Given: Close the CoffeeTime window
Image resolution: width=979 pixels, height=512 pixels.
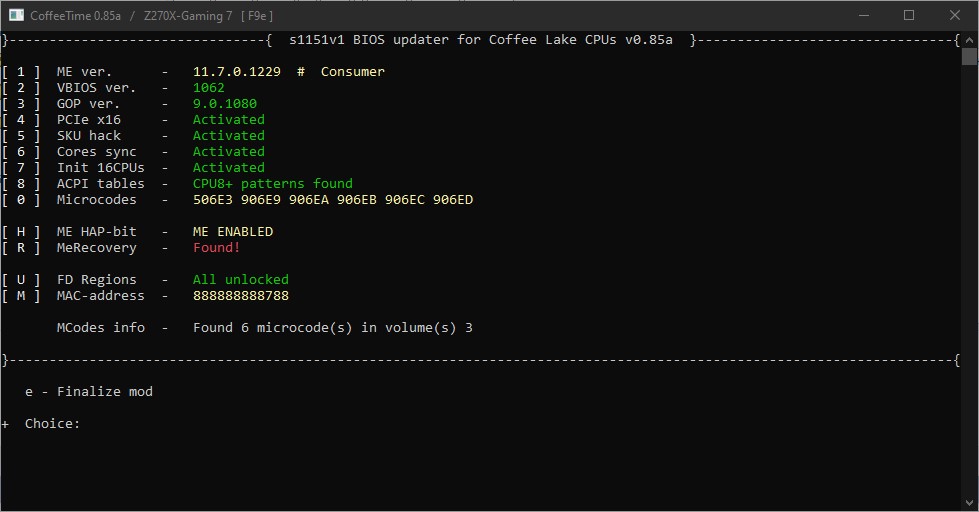Looking at the screenshot, I should click(955, 16).
